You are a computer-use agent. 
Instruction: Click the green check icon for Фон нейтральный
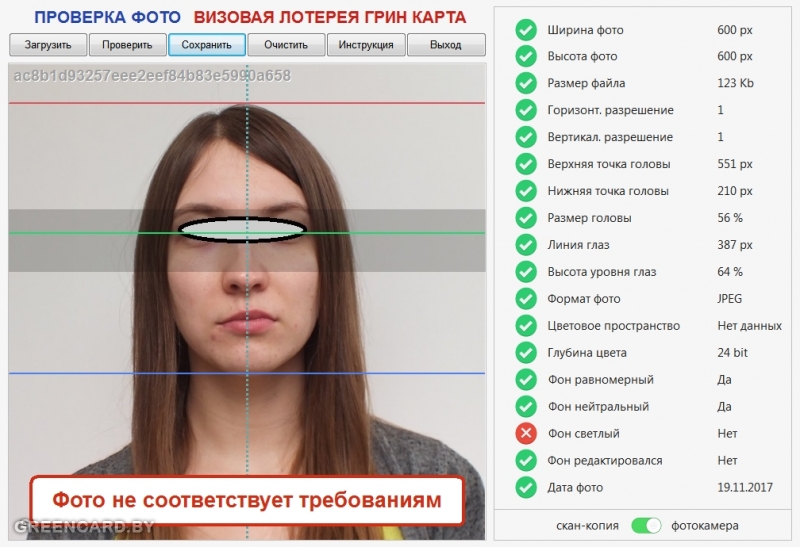pos(526,407)
